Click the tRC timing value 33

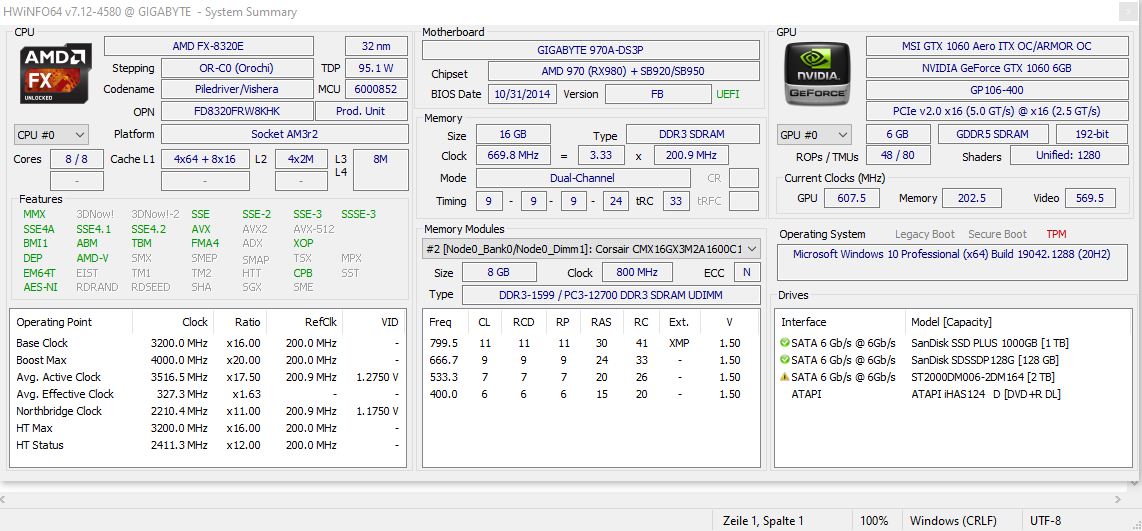(676, 200)
